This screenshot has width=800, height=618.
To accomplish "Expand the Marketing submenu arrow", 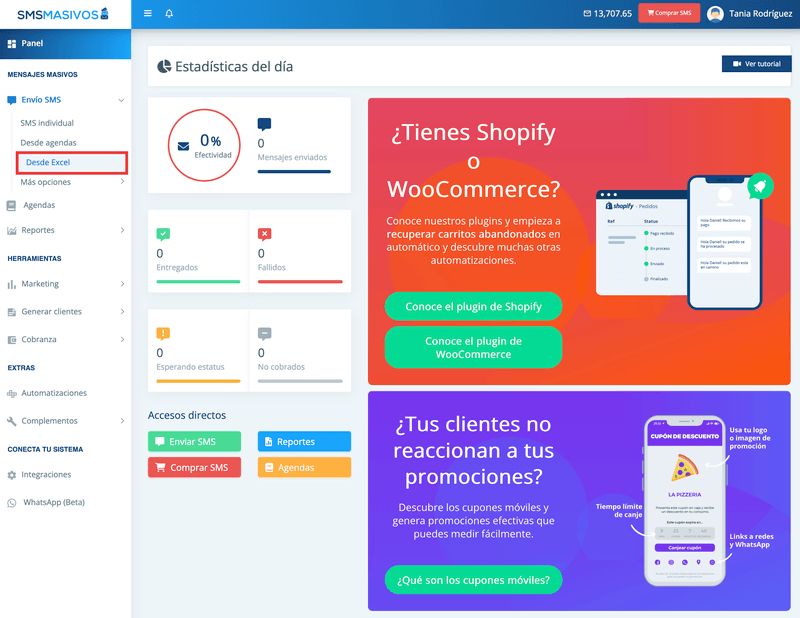I will (x=122, y=284).
